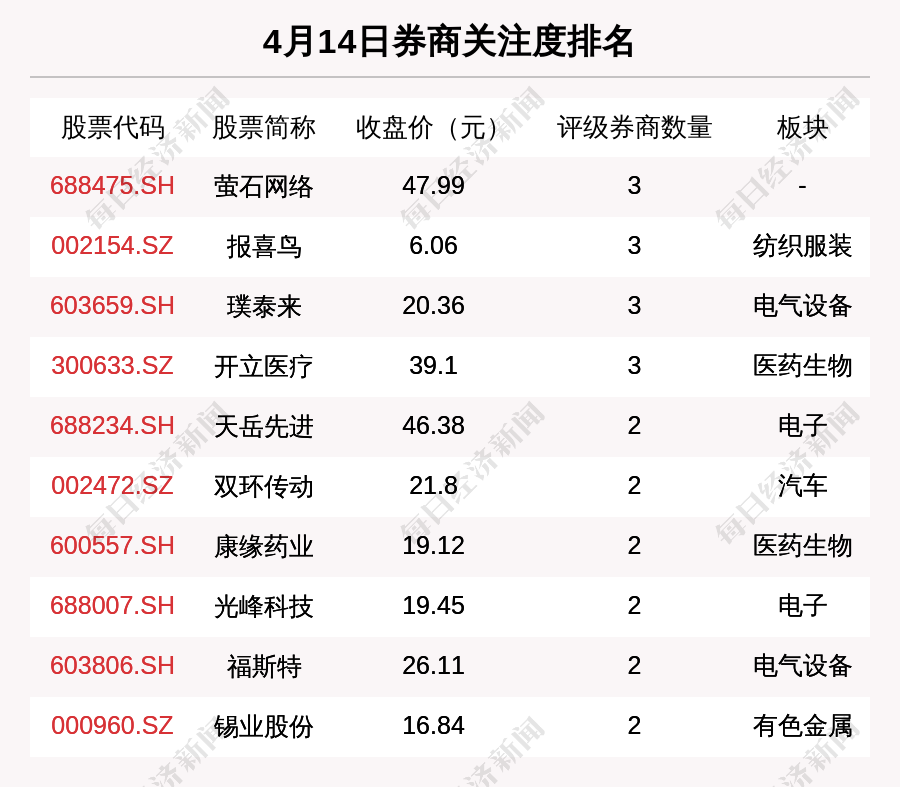Click closing price 26.11

(433, 666)
